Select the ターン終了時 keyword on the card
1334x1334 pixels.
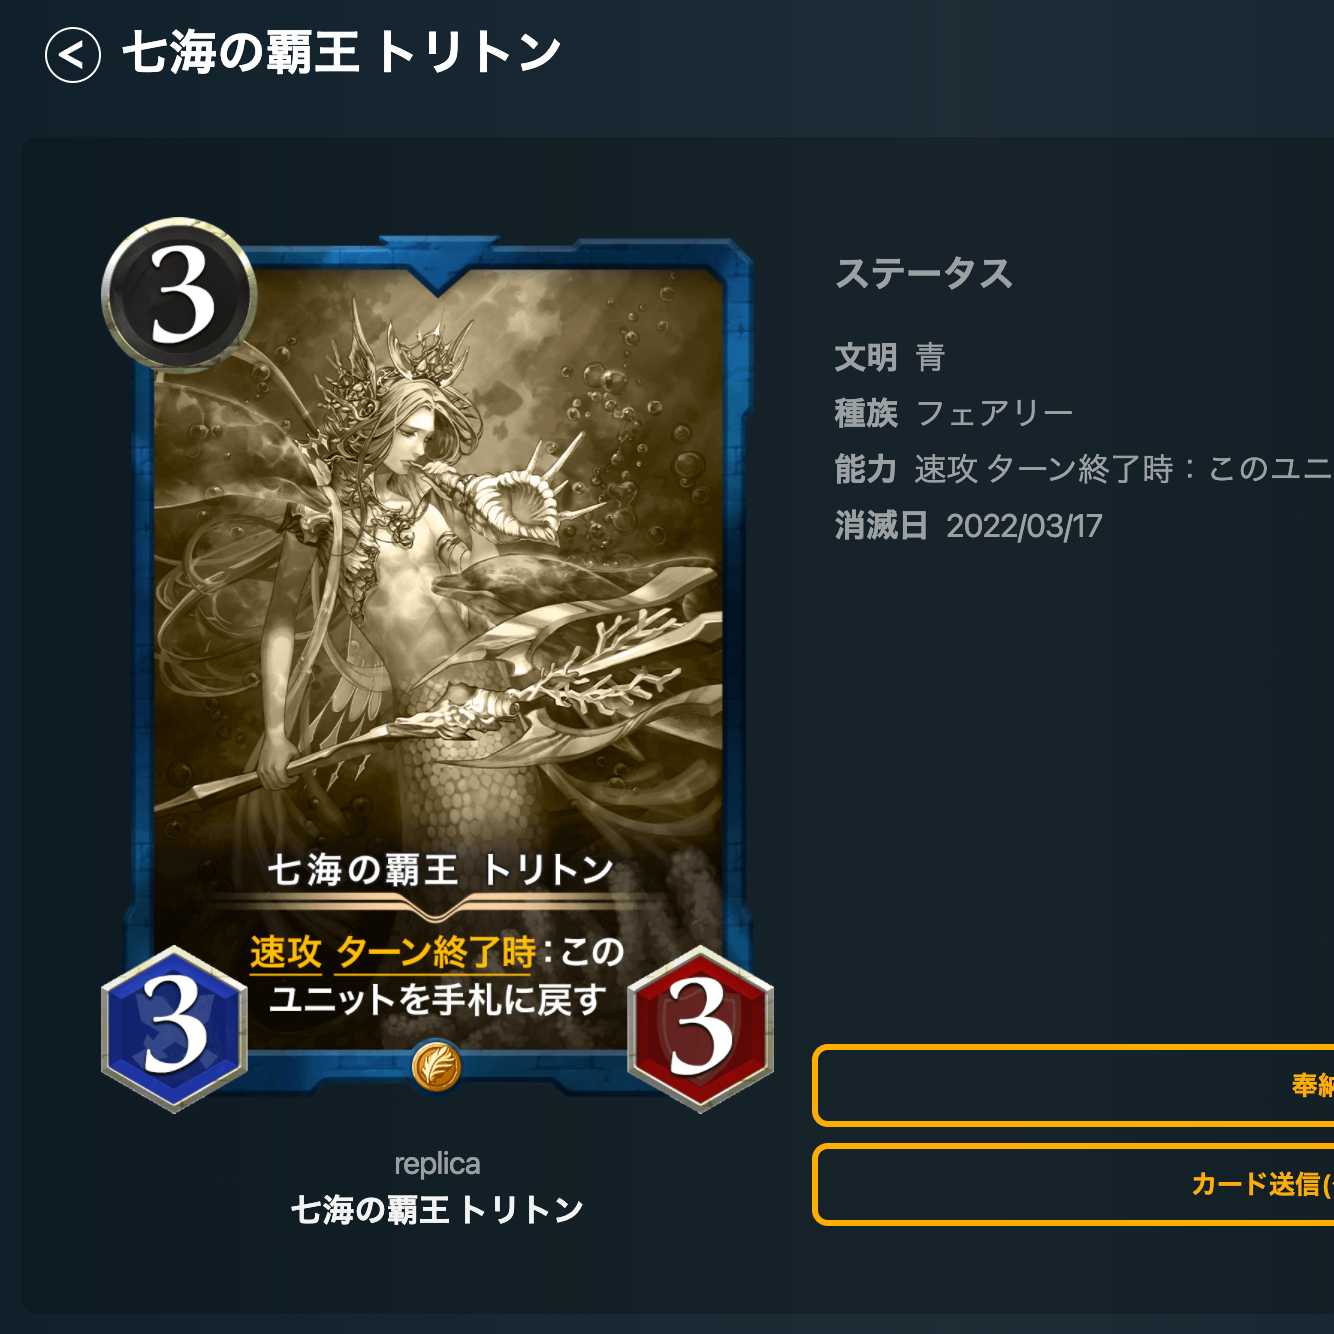click(x=436, y=952)
